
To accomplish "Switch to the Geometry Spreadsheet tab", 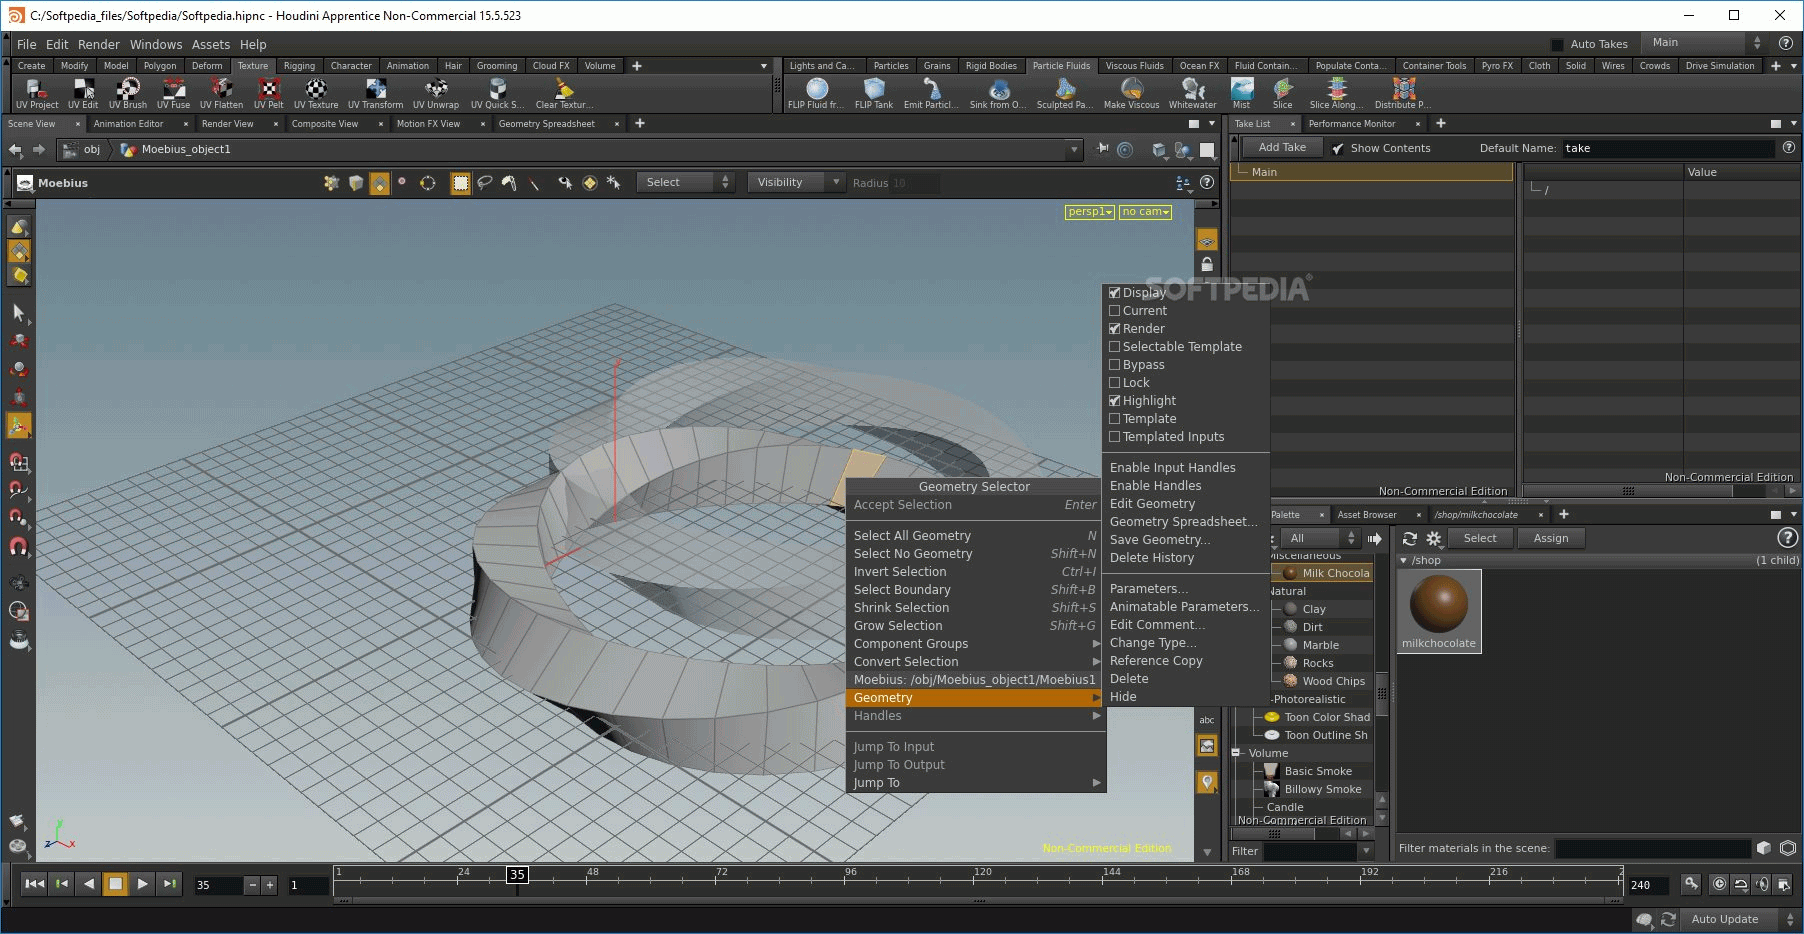I will (546, 124).
